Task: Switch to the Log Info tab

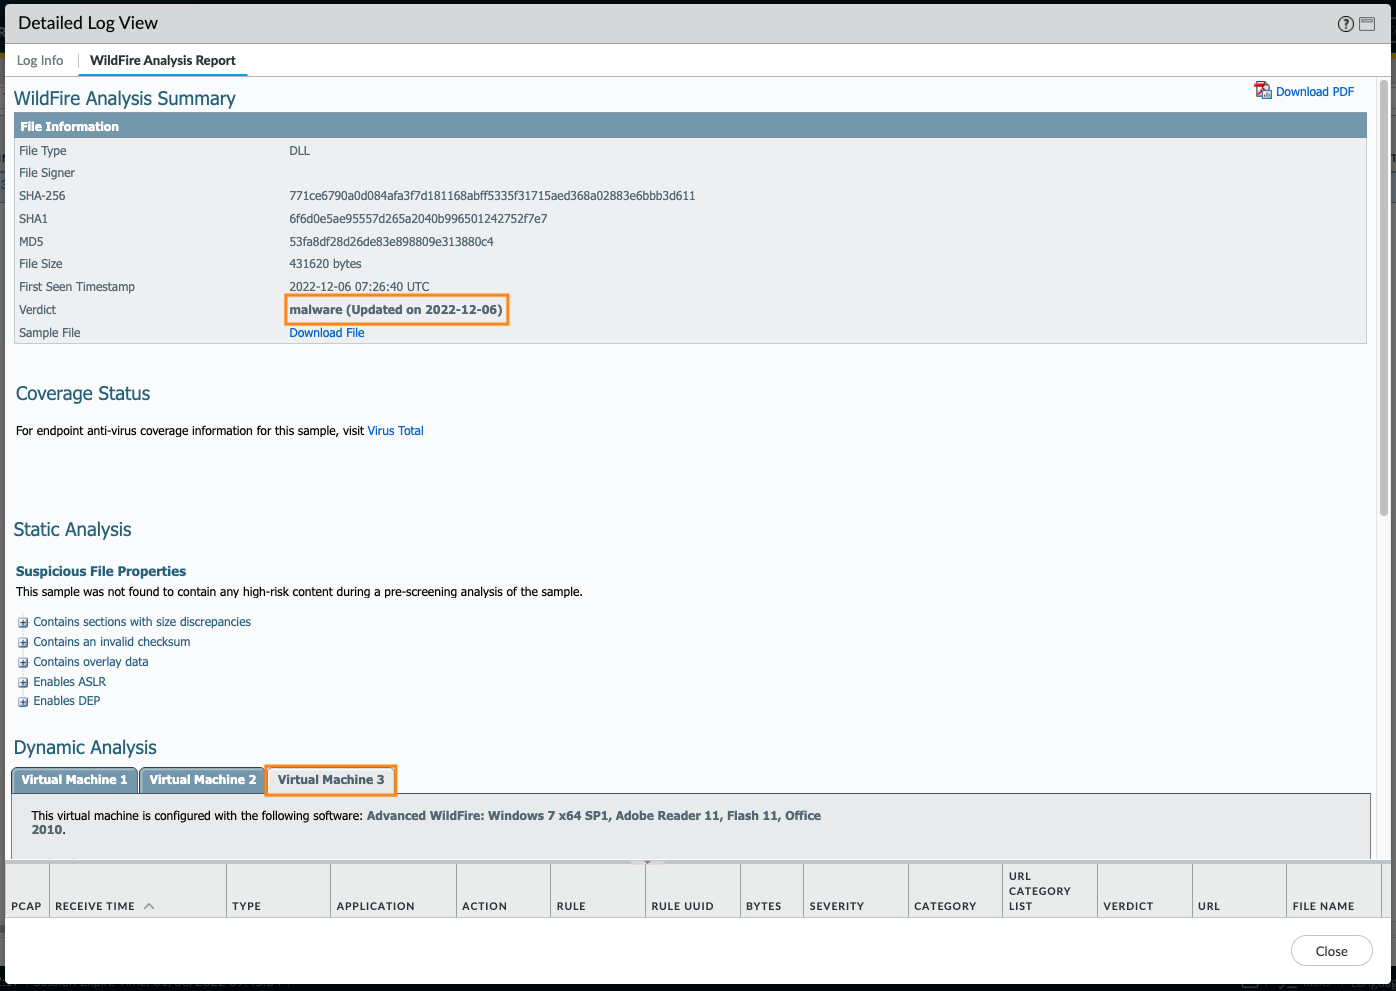Action: click(x=40, y=61)
